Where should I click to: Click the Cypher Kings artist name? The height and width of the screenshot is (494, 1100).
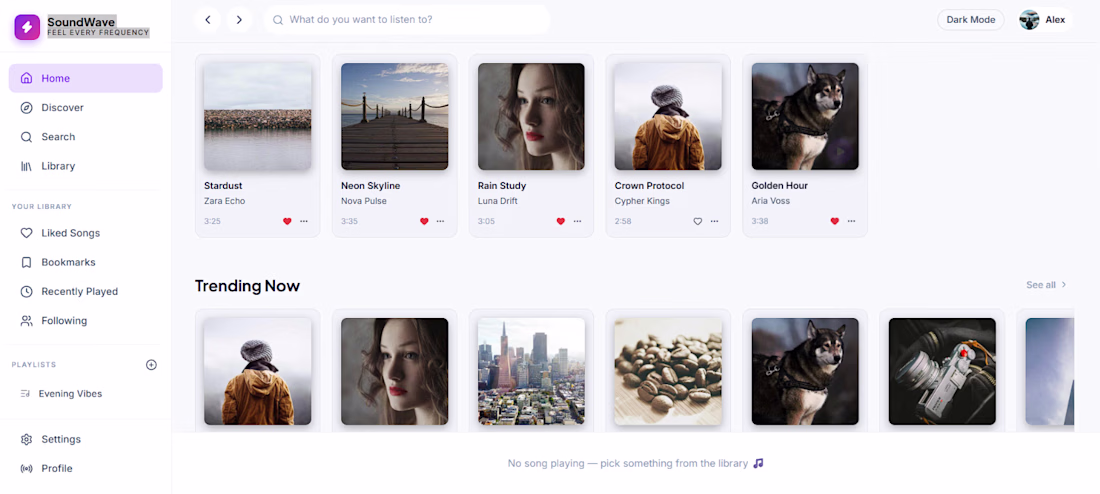(642, 201)
